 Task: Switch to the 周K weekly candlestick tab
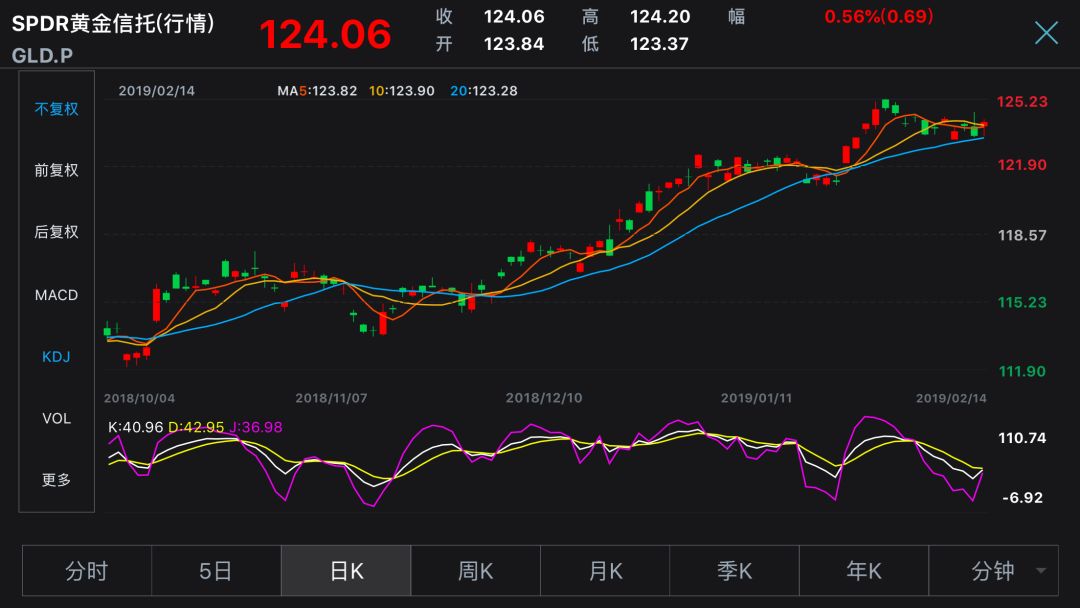click(475, 571)
